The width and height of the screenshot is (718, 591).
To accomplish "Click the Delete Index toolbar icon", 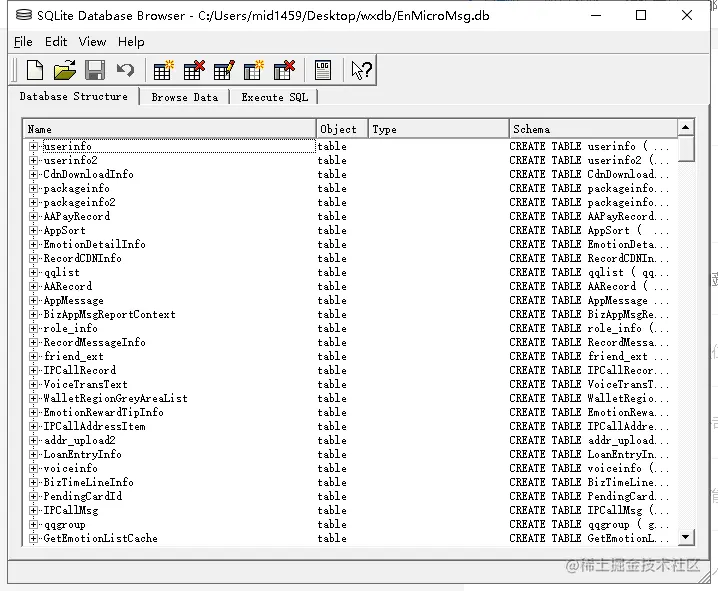I will [284, 70].
